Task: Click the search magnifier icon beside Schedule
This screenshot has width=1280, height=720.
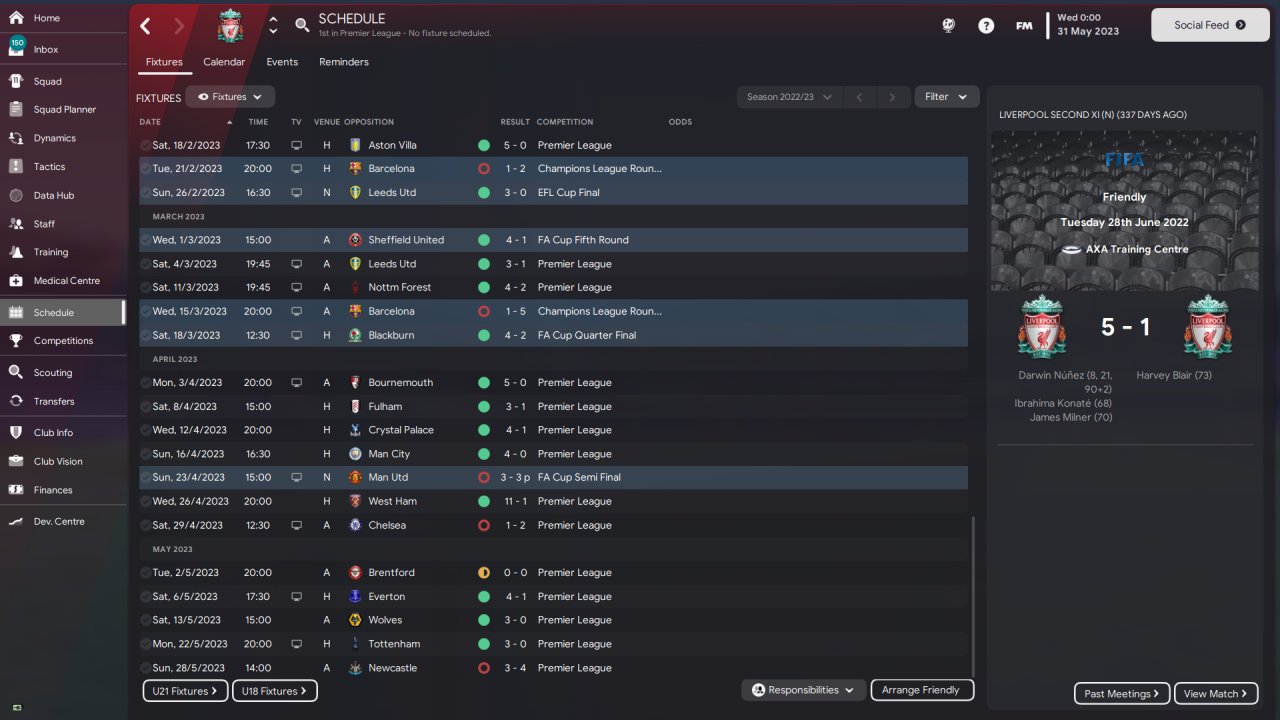Action: pyautogui.click(x=302, y=25)
